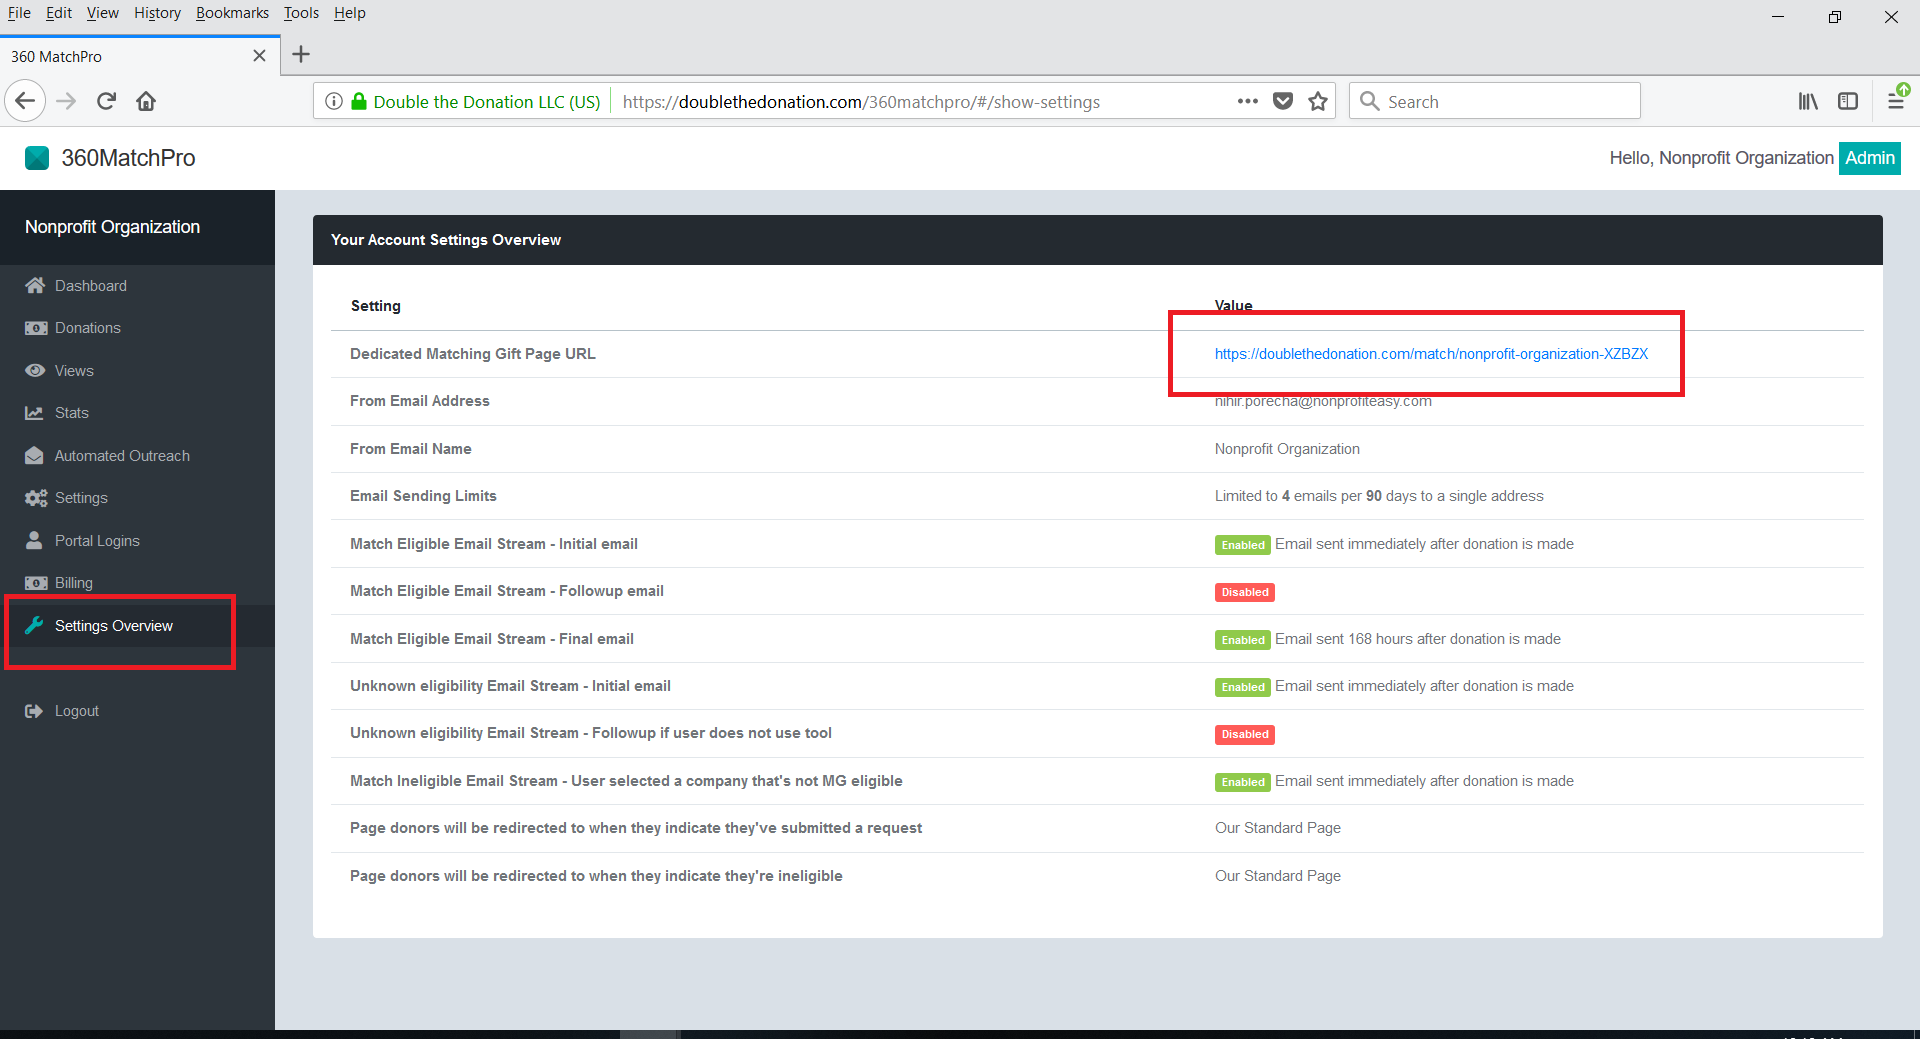Open a new browser tab
Screen dimensions: 1920x1039
[x=301, y=55]
